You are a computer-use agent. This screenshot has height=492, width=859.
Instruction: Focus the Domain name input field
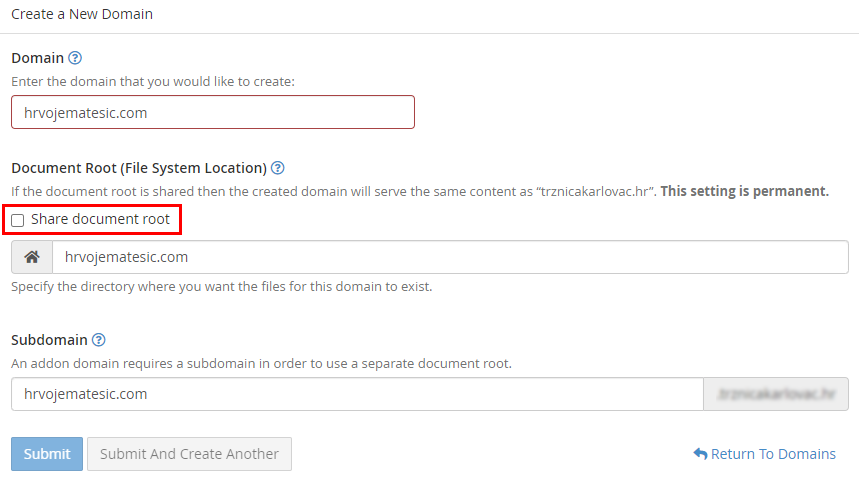(x=212, y=113)
